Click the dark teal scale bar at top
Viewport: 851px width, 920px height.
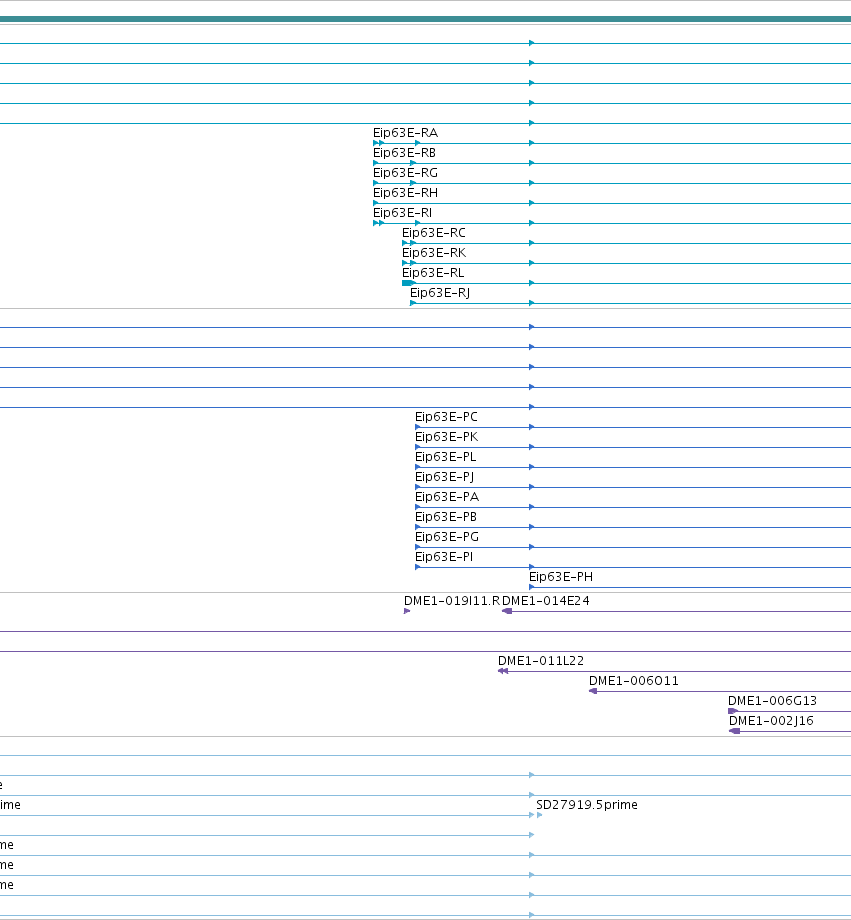426,19
